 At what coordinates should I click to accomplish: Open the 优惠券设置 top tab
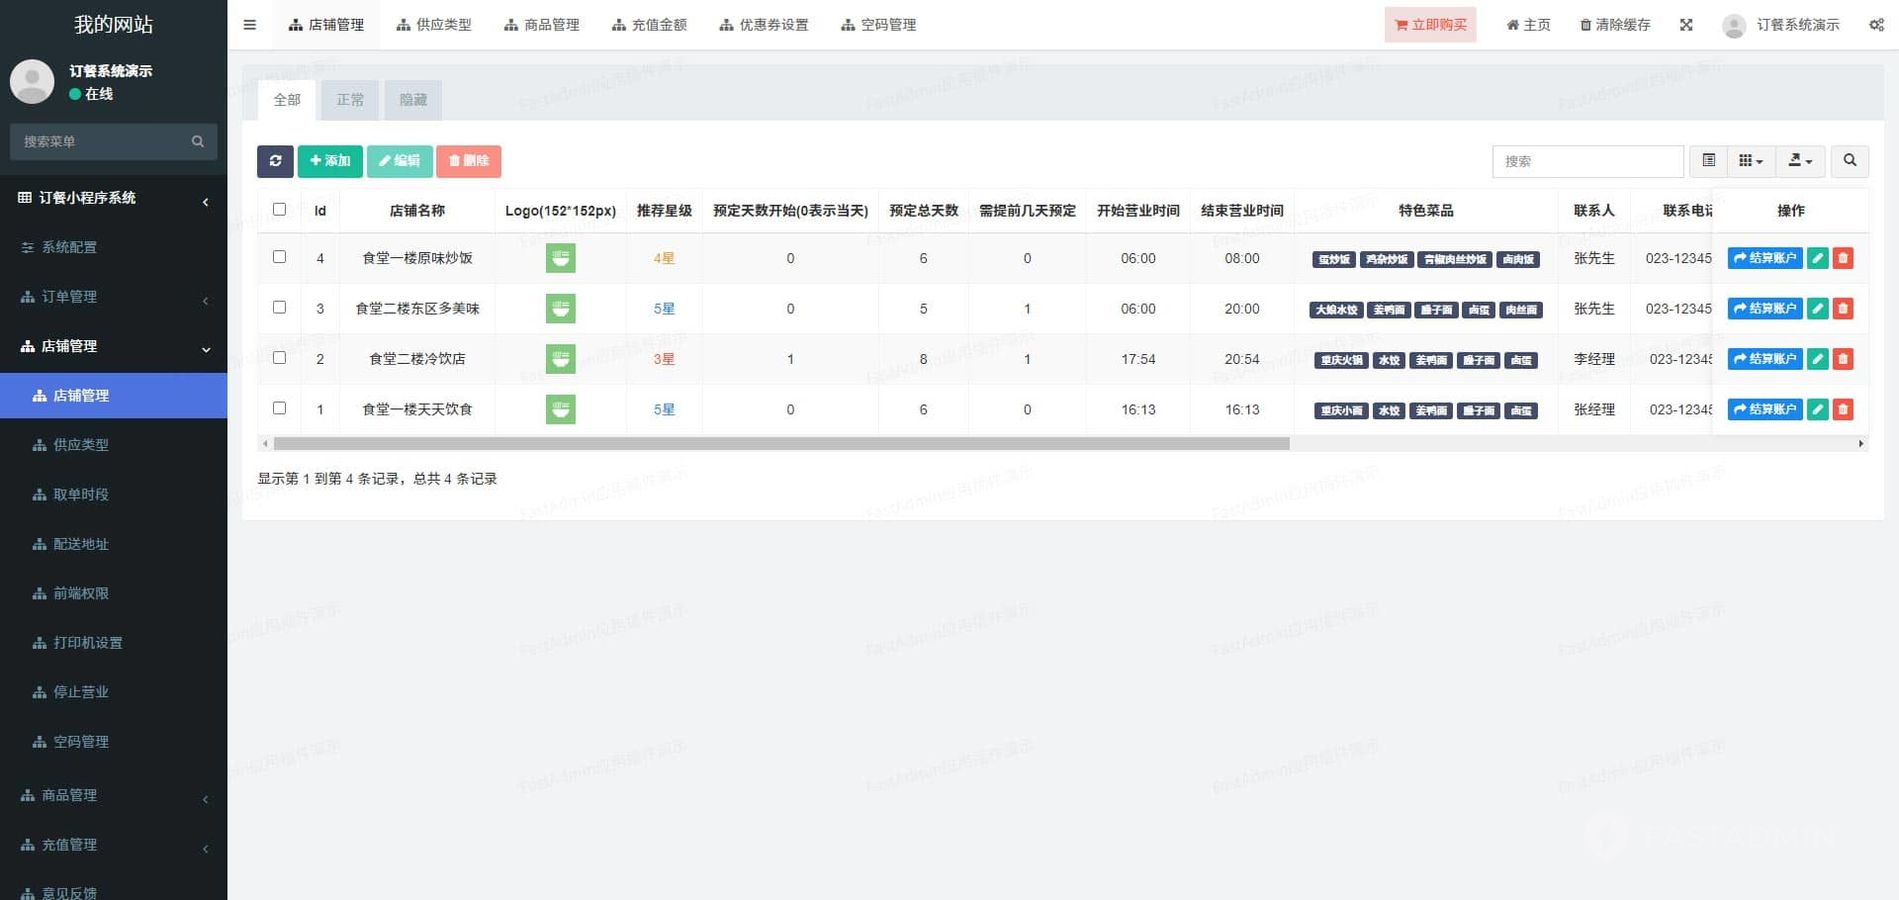[x=764, y=25]
